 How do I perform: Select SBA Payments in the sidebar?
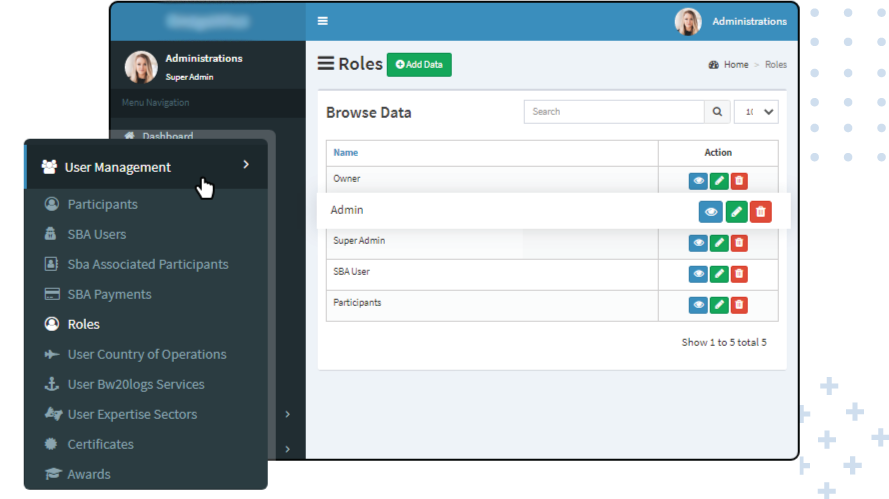pyautogui.click(x=109, y=294)
